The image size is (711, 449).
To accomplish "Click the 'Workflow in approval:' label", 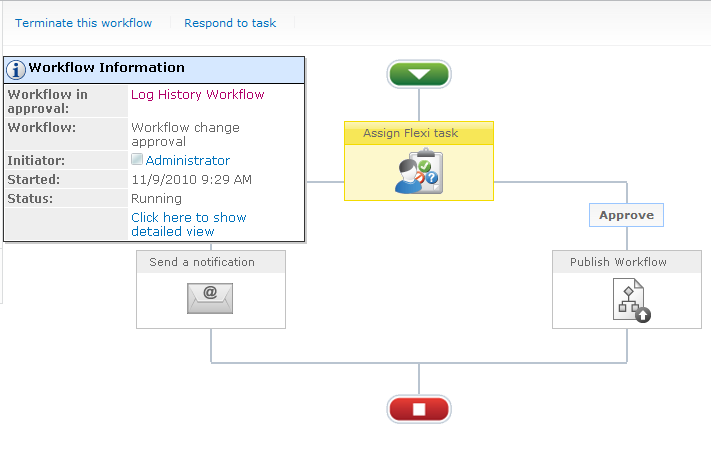I will coord(48,101).
